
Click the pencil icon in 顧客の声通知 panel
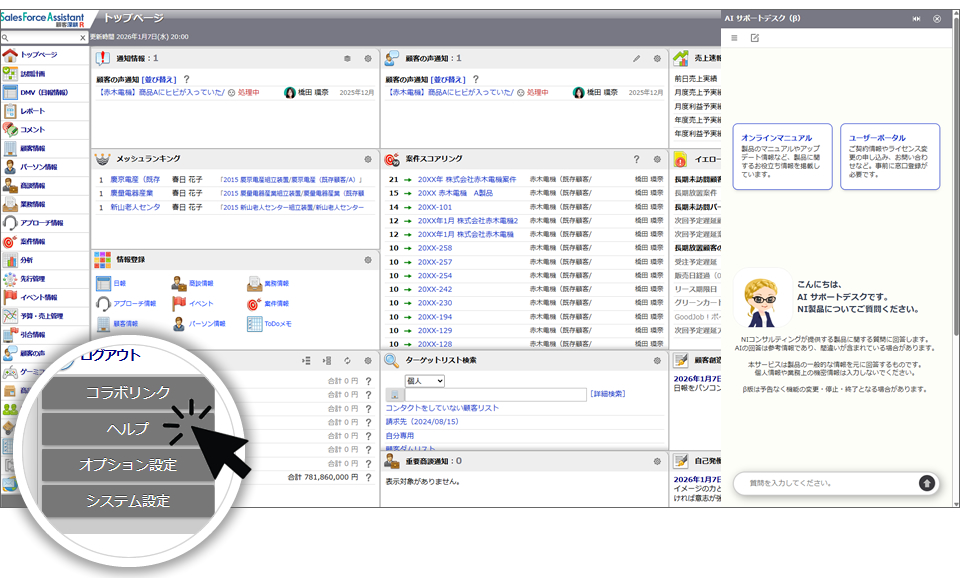[637, 59]
